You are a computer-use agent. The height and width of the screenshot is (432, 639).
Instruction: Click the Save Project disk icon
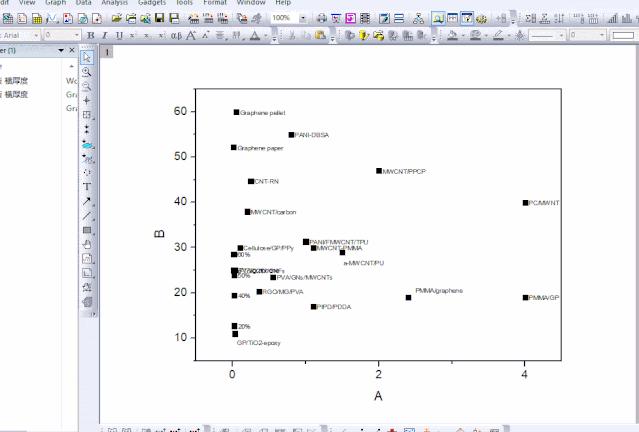click(x=160, y=18)
